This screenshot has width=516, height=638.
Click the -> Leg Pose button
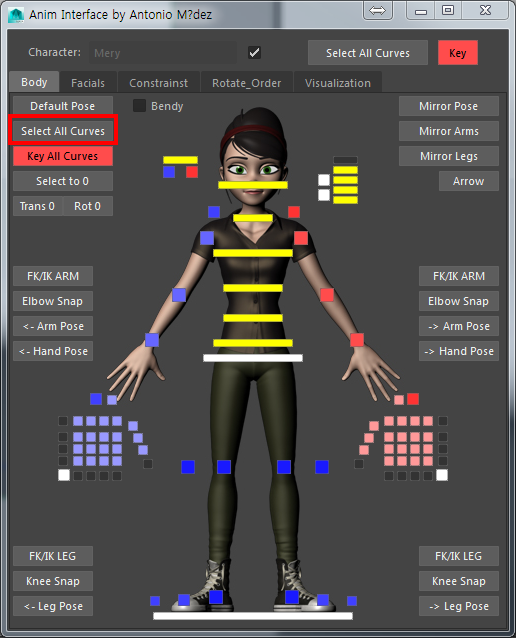(x=459, y=606)
